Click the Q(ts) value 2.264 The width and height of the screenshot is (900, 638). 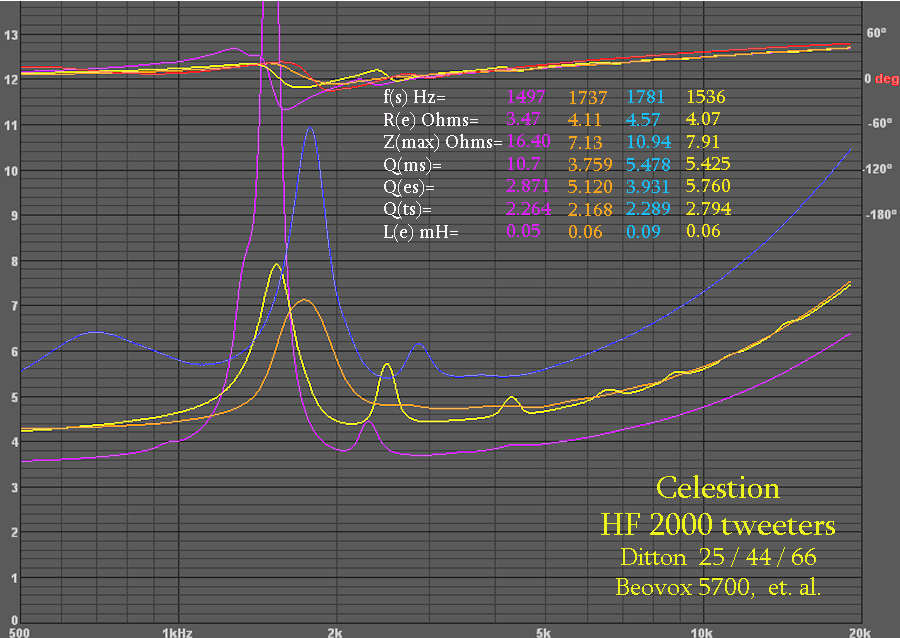coord(529,209)
